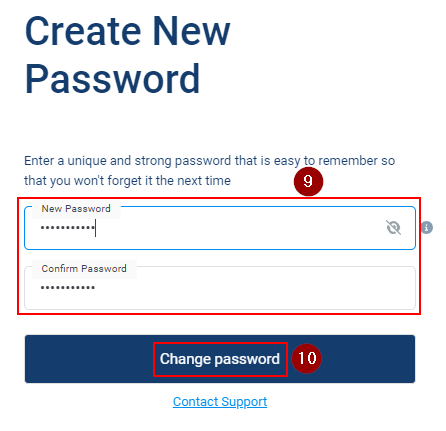Image resolution: width=446 pixels, height=431 pixels.
Task: Click the red step 9 marker
Action: click(x=308, y=181)
